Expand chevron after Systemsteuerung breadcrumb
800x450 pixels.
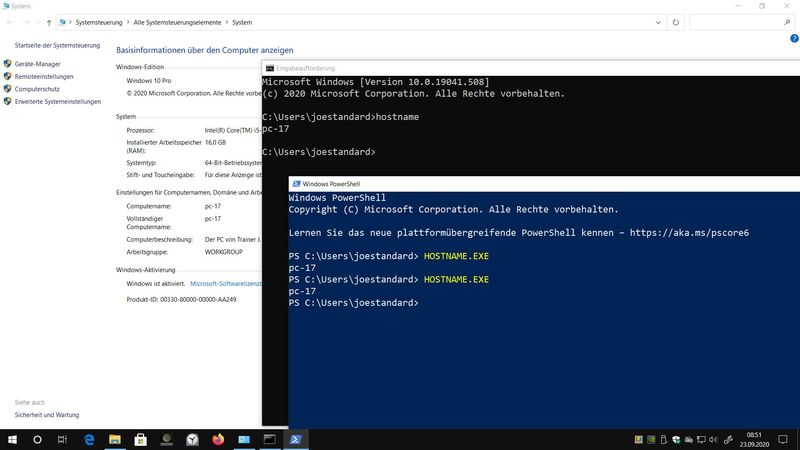click(x=128, y=22)
